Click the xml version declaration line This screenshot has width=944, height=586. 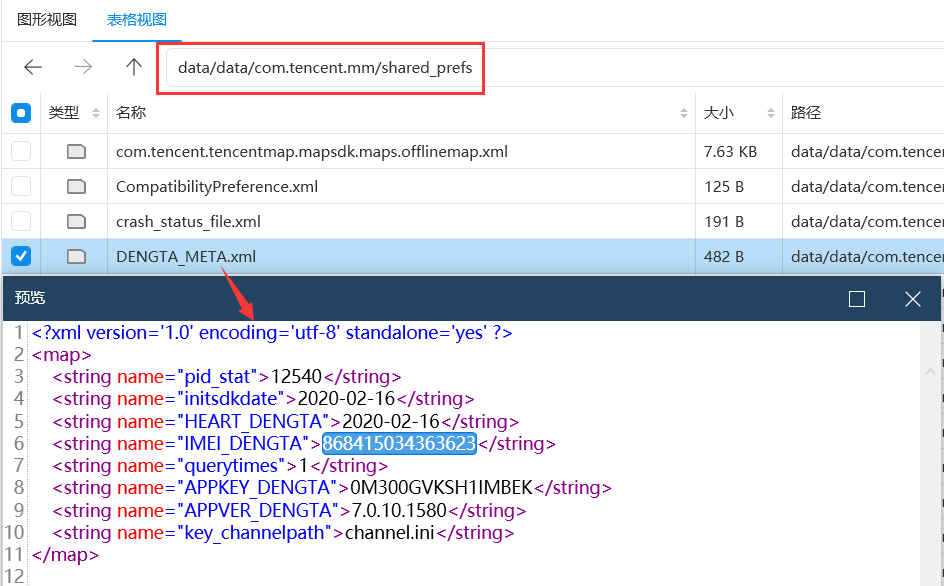272,332
